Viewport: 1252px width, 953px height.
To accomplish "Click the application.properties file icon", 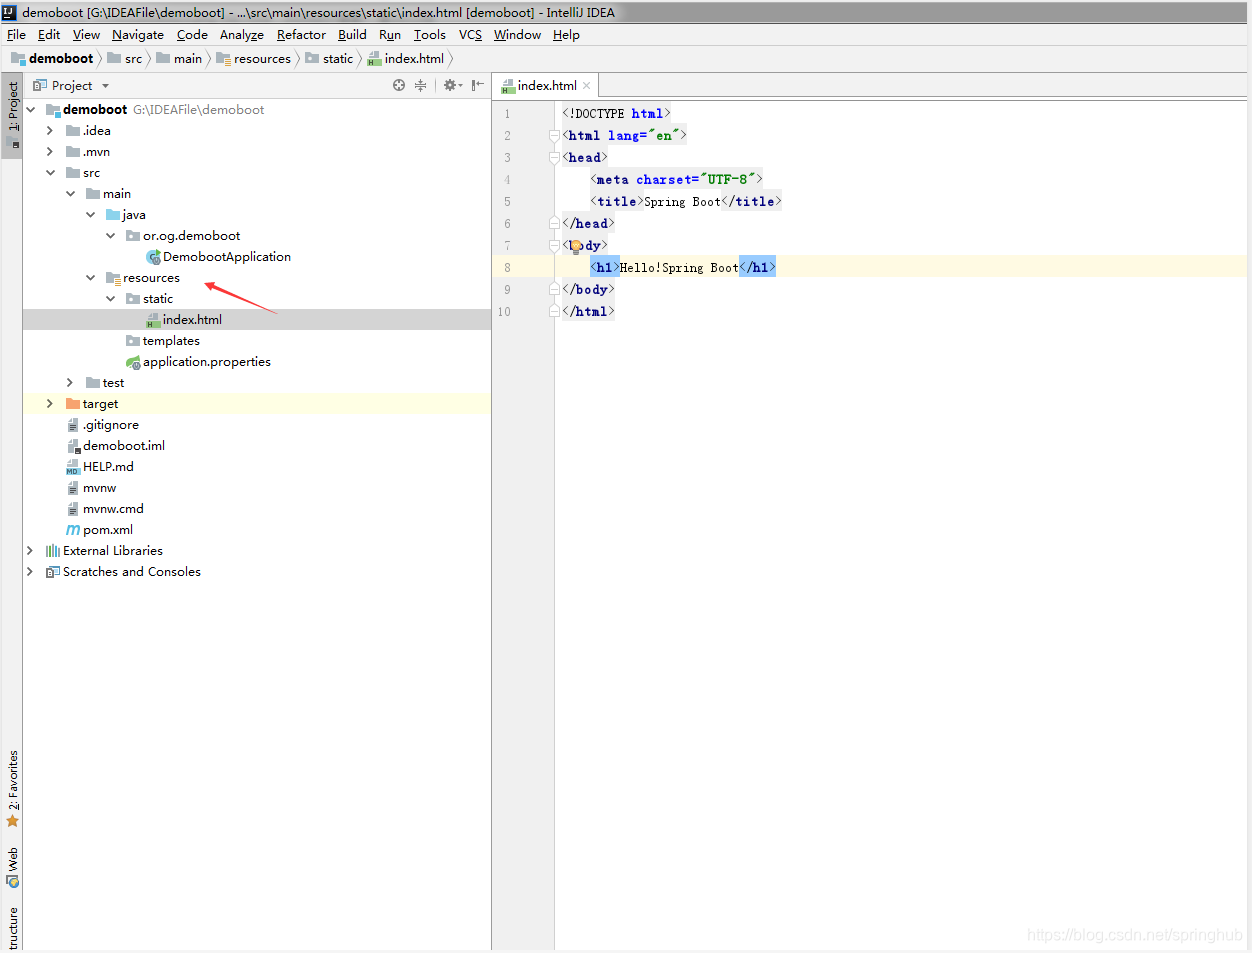I will [x=133, y=362].
